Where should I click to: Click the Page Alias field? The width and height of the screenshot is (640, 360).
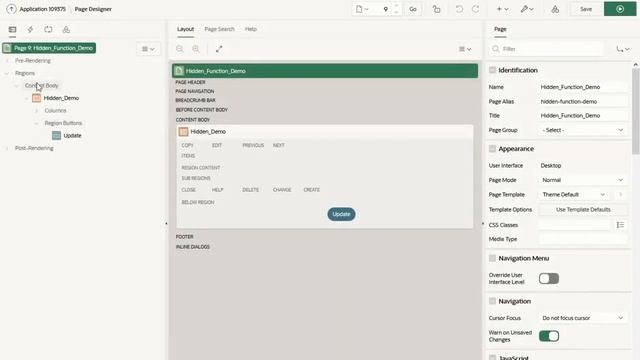tap(583, 102)
